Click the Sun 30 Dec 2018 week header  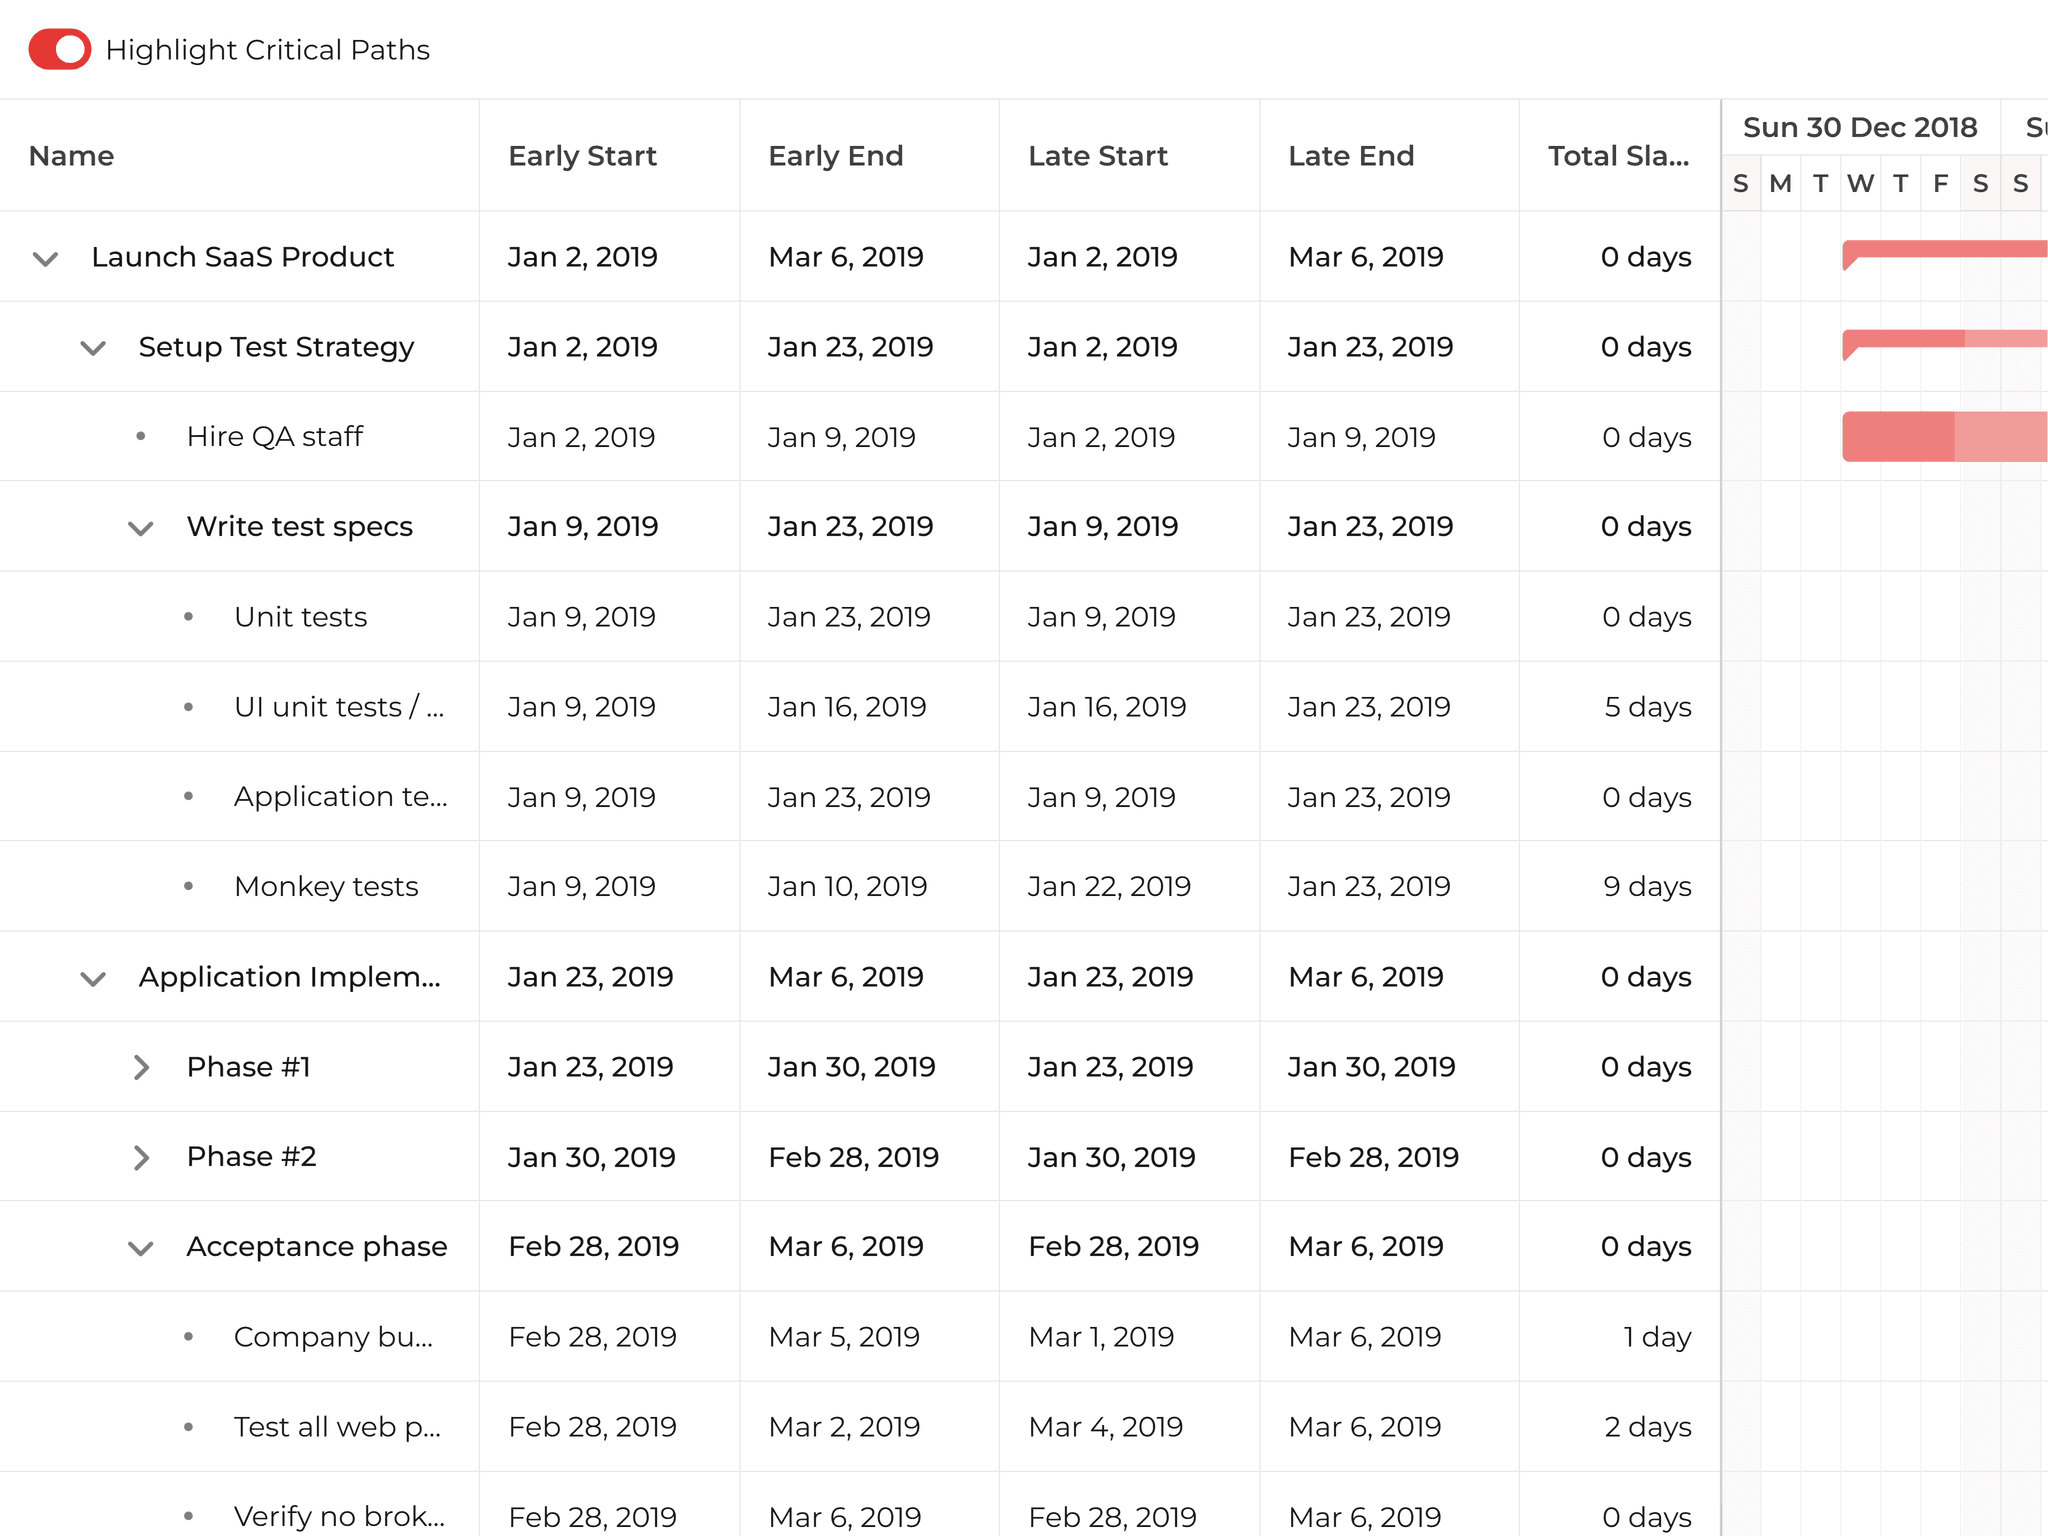point(1859,127)
